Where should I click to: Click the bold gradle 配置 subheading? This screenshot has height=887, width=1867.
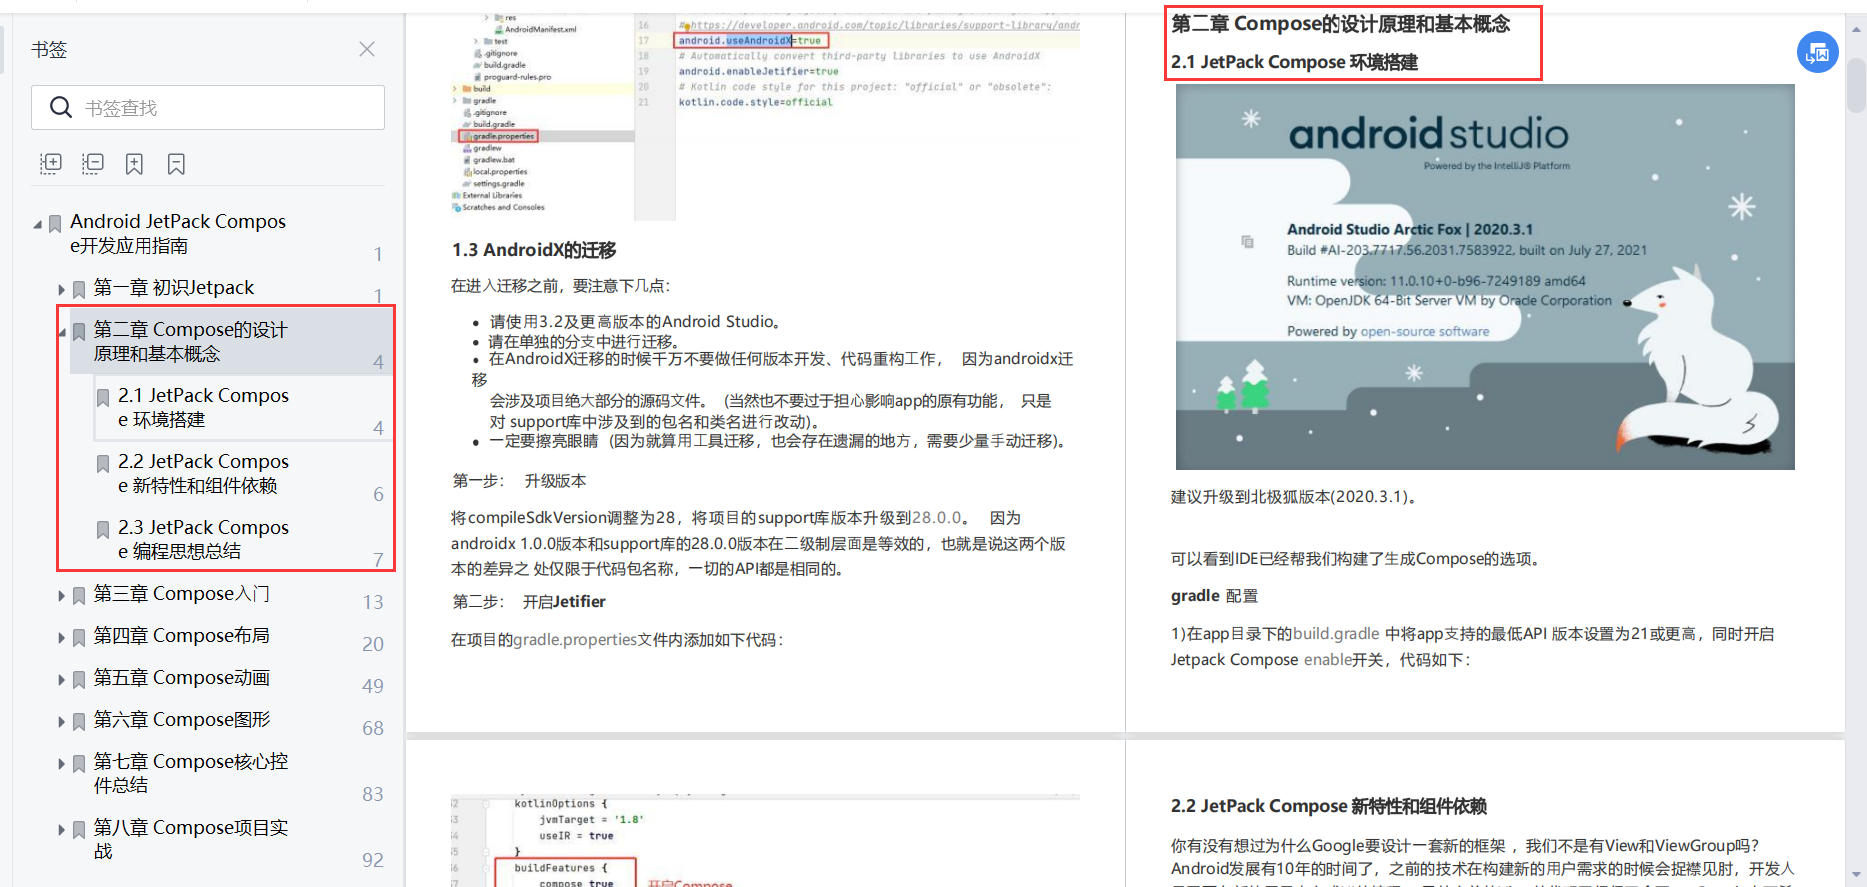tap(1214, 596)
